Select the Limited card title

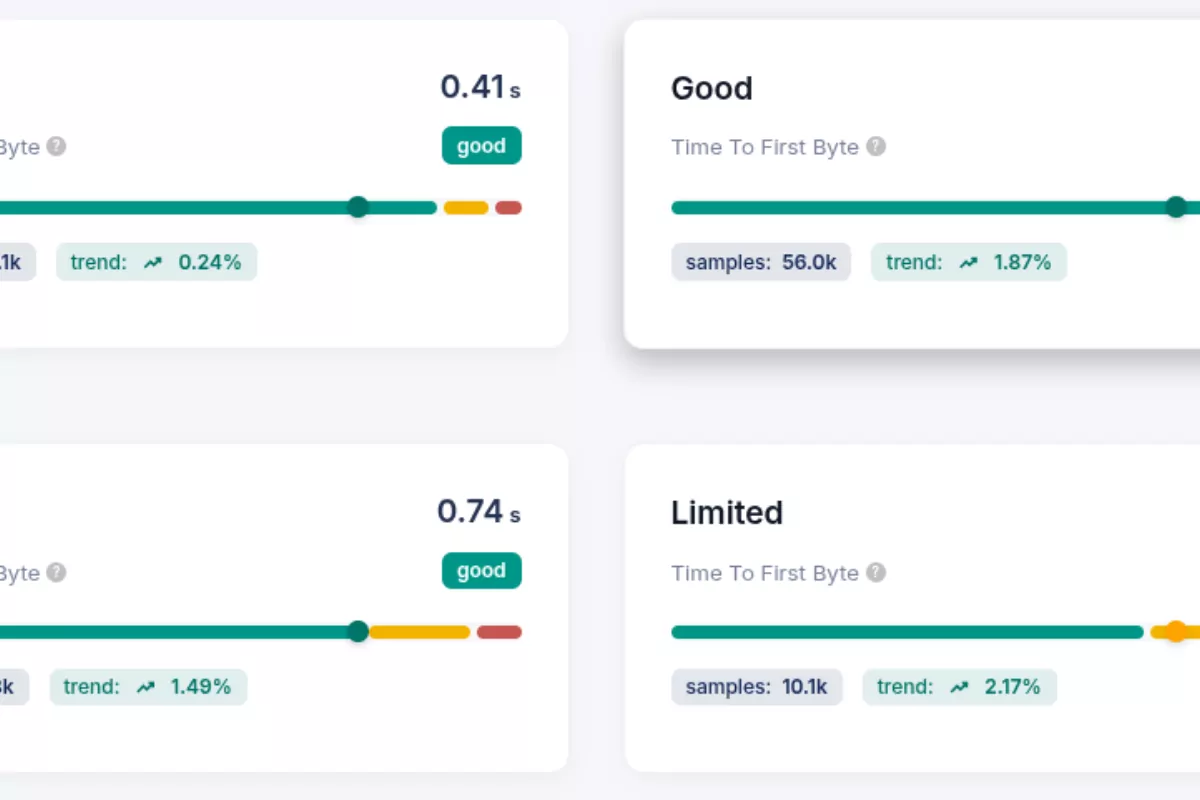point(726,513)
